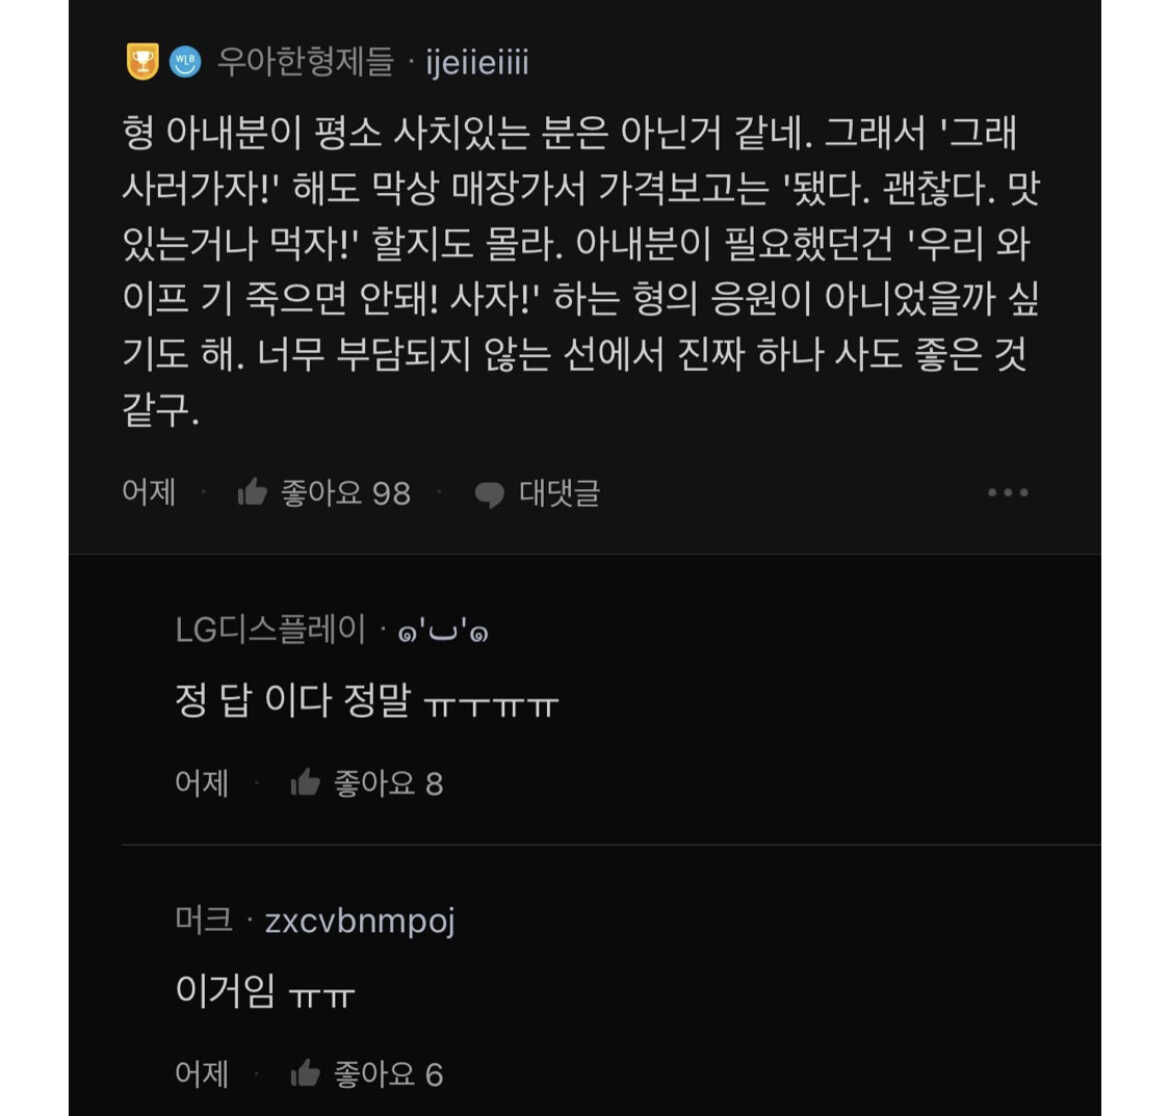View the zxcvbnmpoj user profile
Viewport: 1170px width, 1116px height.
(x=360, y=920)
